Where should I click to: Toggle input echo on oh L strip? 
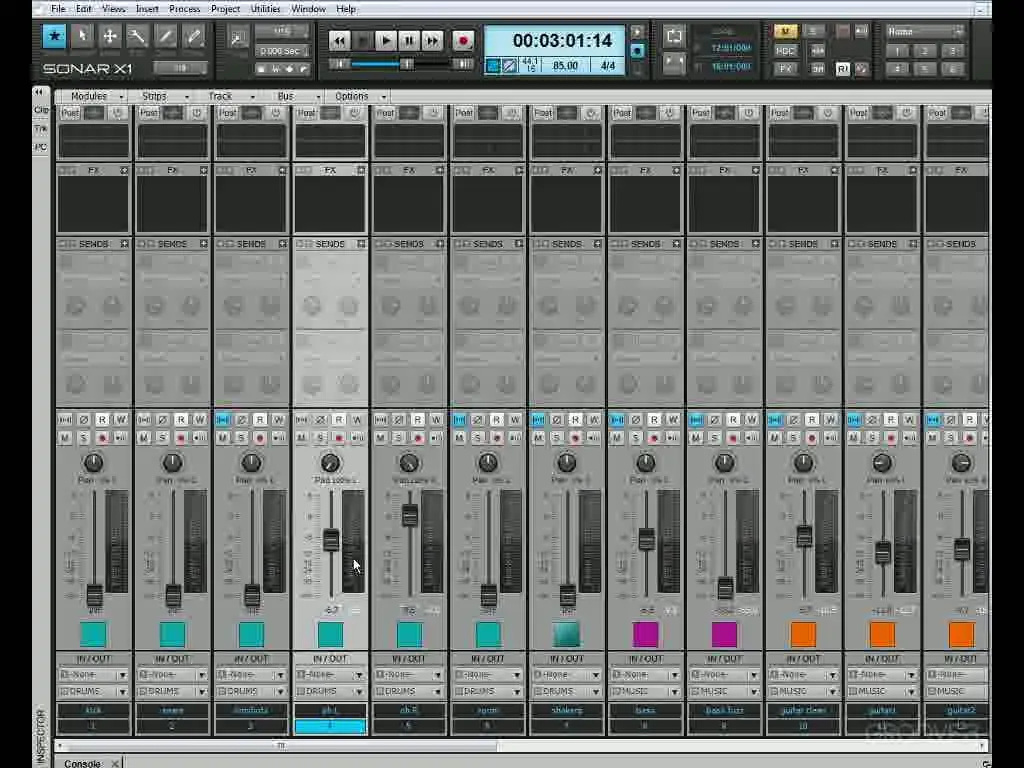point(357,438)
